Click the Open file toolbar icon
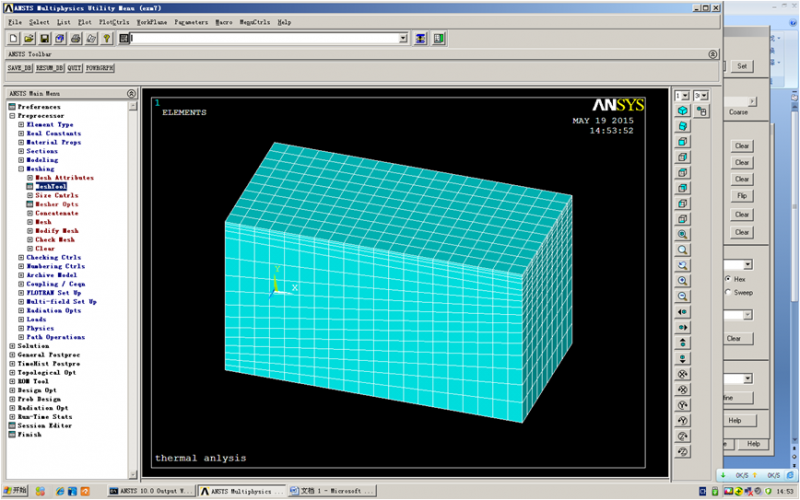The image size is (800, 500). point(29,38)
